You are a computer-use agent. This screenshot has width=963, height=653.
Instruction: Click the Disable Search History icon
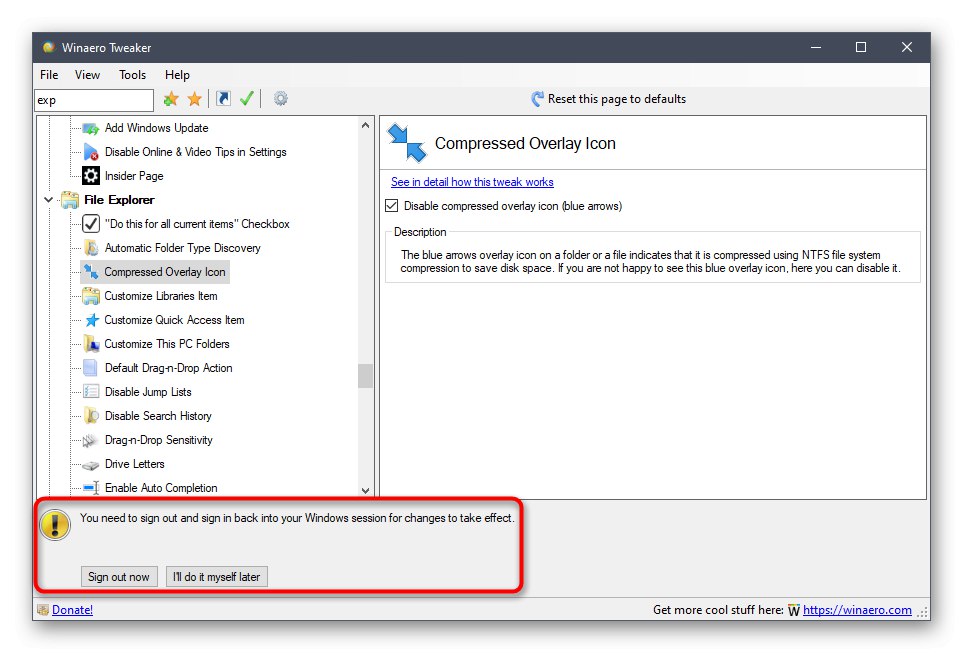click(x=91, y=416)
